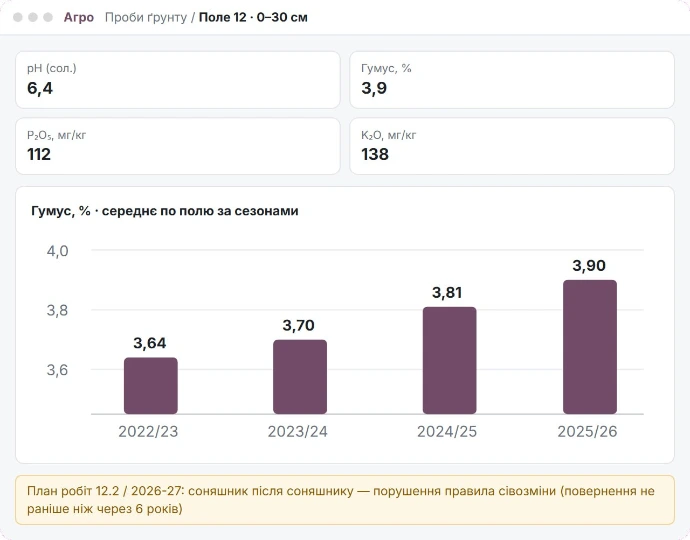Select the pH (сол.) card
Screen dimensions: 690x540
click(x=178, y=80)
